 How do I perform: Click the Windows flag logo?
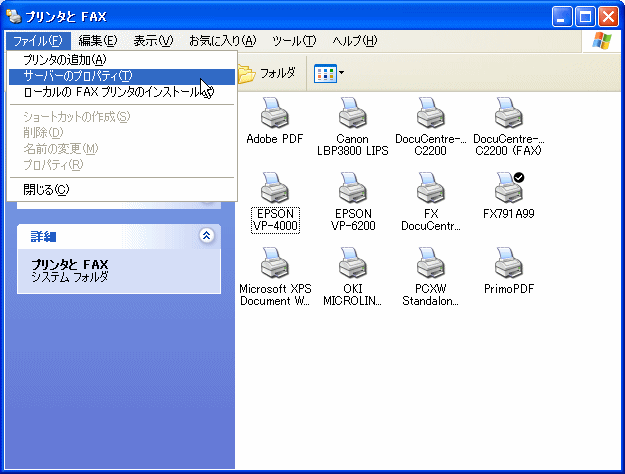pyautogui.click(x=601, y=41)
